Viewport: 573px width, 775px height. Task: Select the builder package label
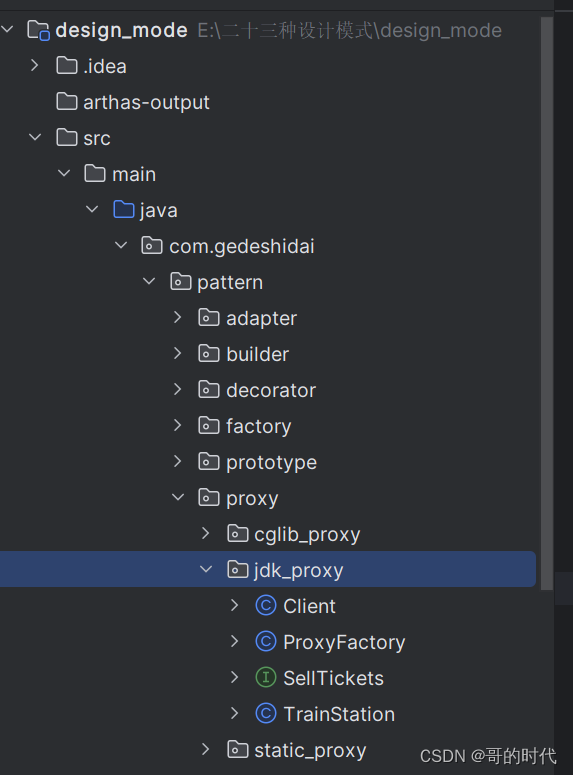pyautogui.click(x=258, y=354)
